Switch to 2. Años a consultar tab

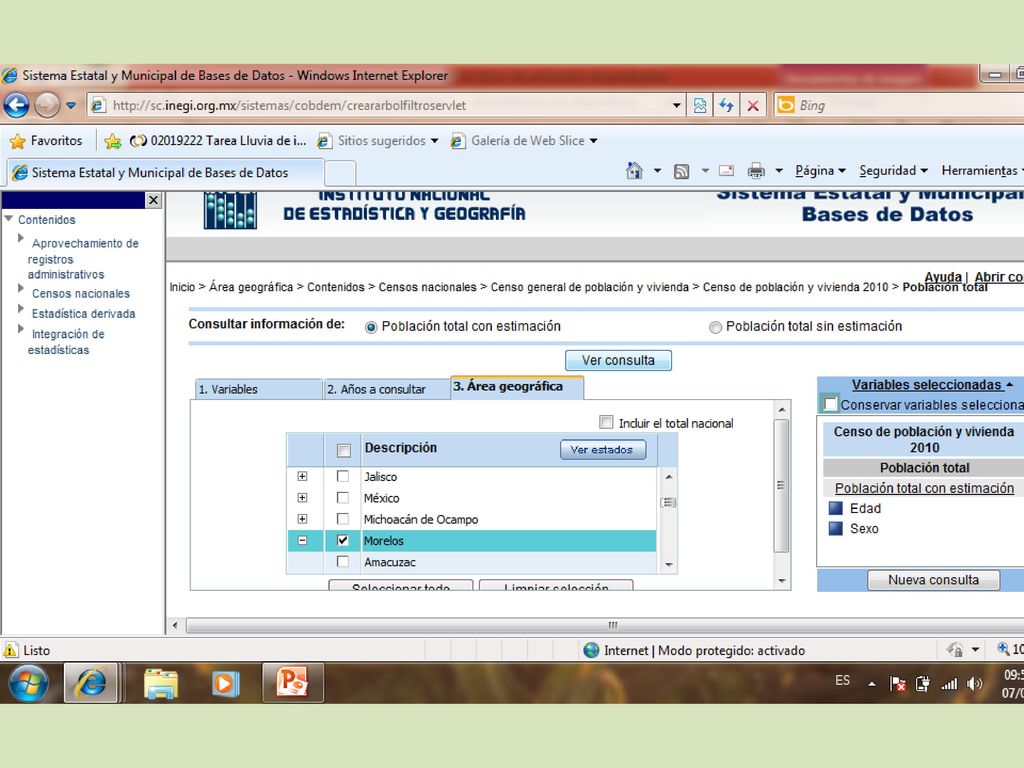pyautogui.click(x=387, y=389)
